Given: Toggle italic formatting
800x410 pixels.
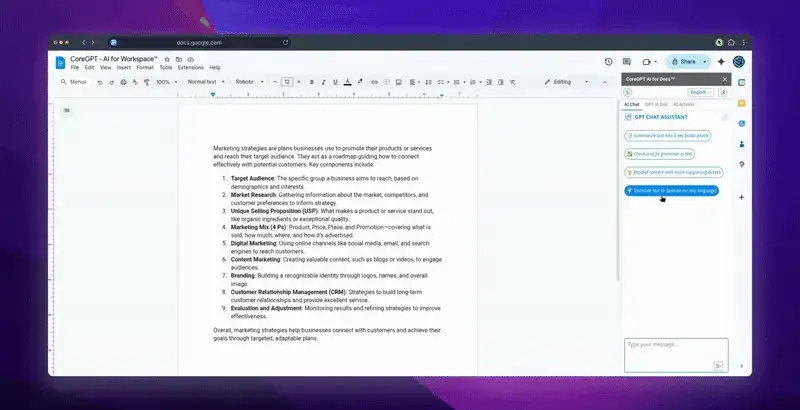Looking at the screenshot, I should [x=322, y=82].
